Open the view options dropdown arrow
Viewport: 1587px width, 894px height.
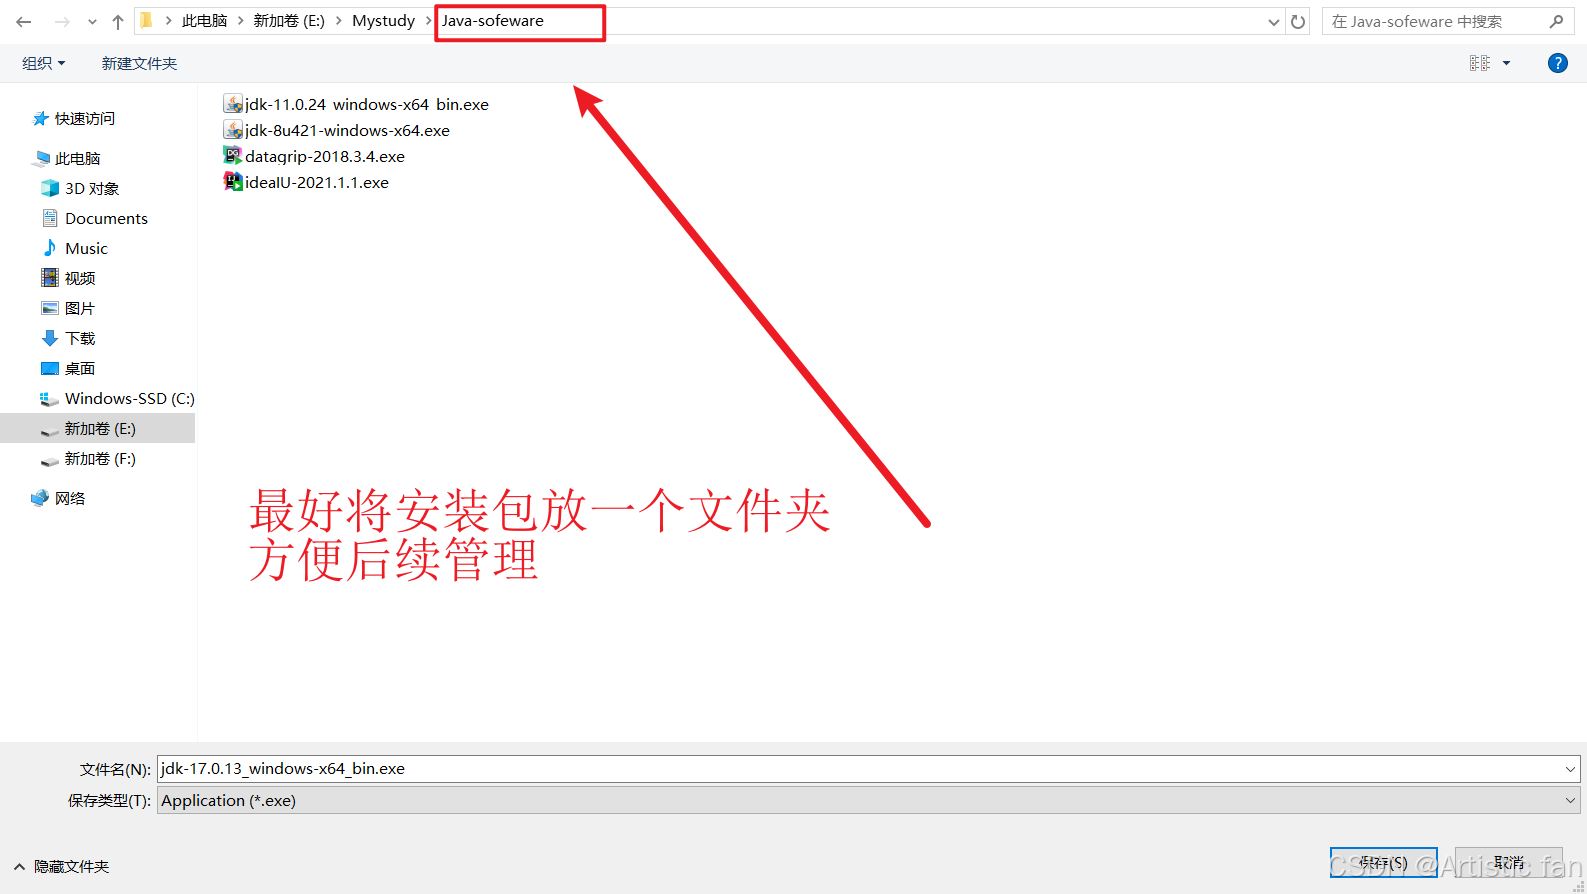point(1506,63)
